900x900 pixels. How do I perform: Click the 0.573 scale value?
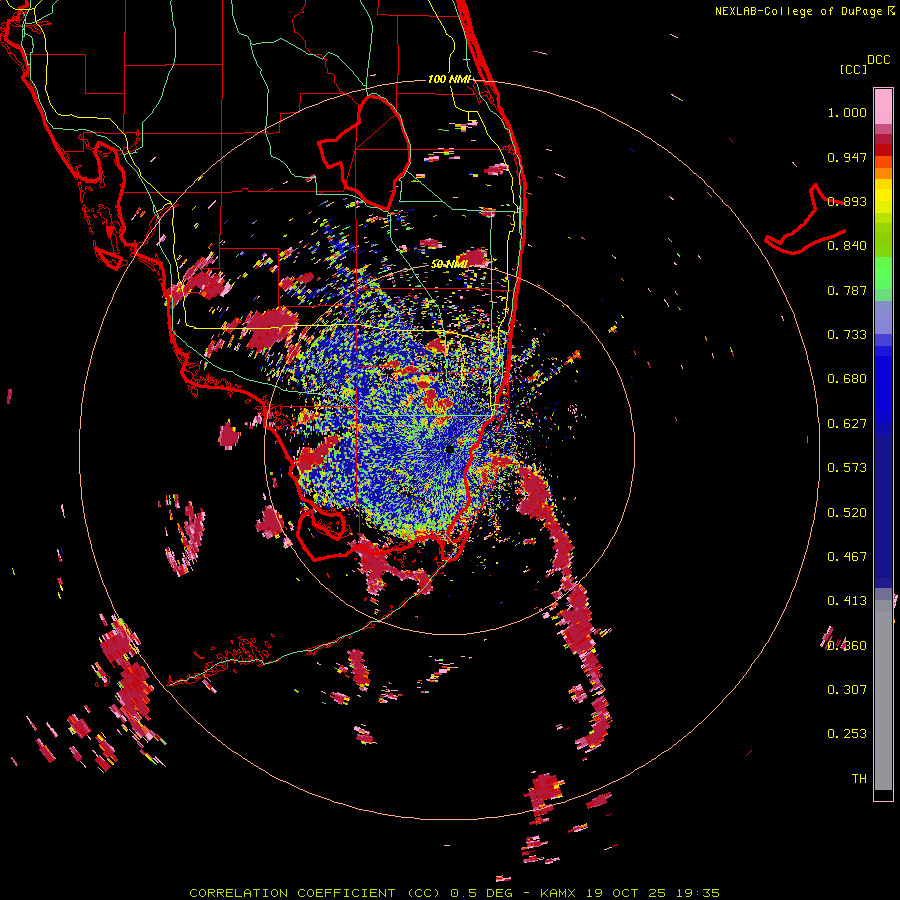tap(847, 468)
